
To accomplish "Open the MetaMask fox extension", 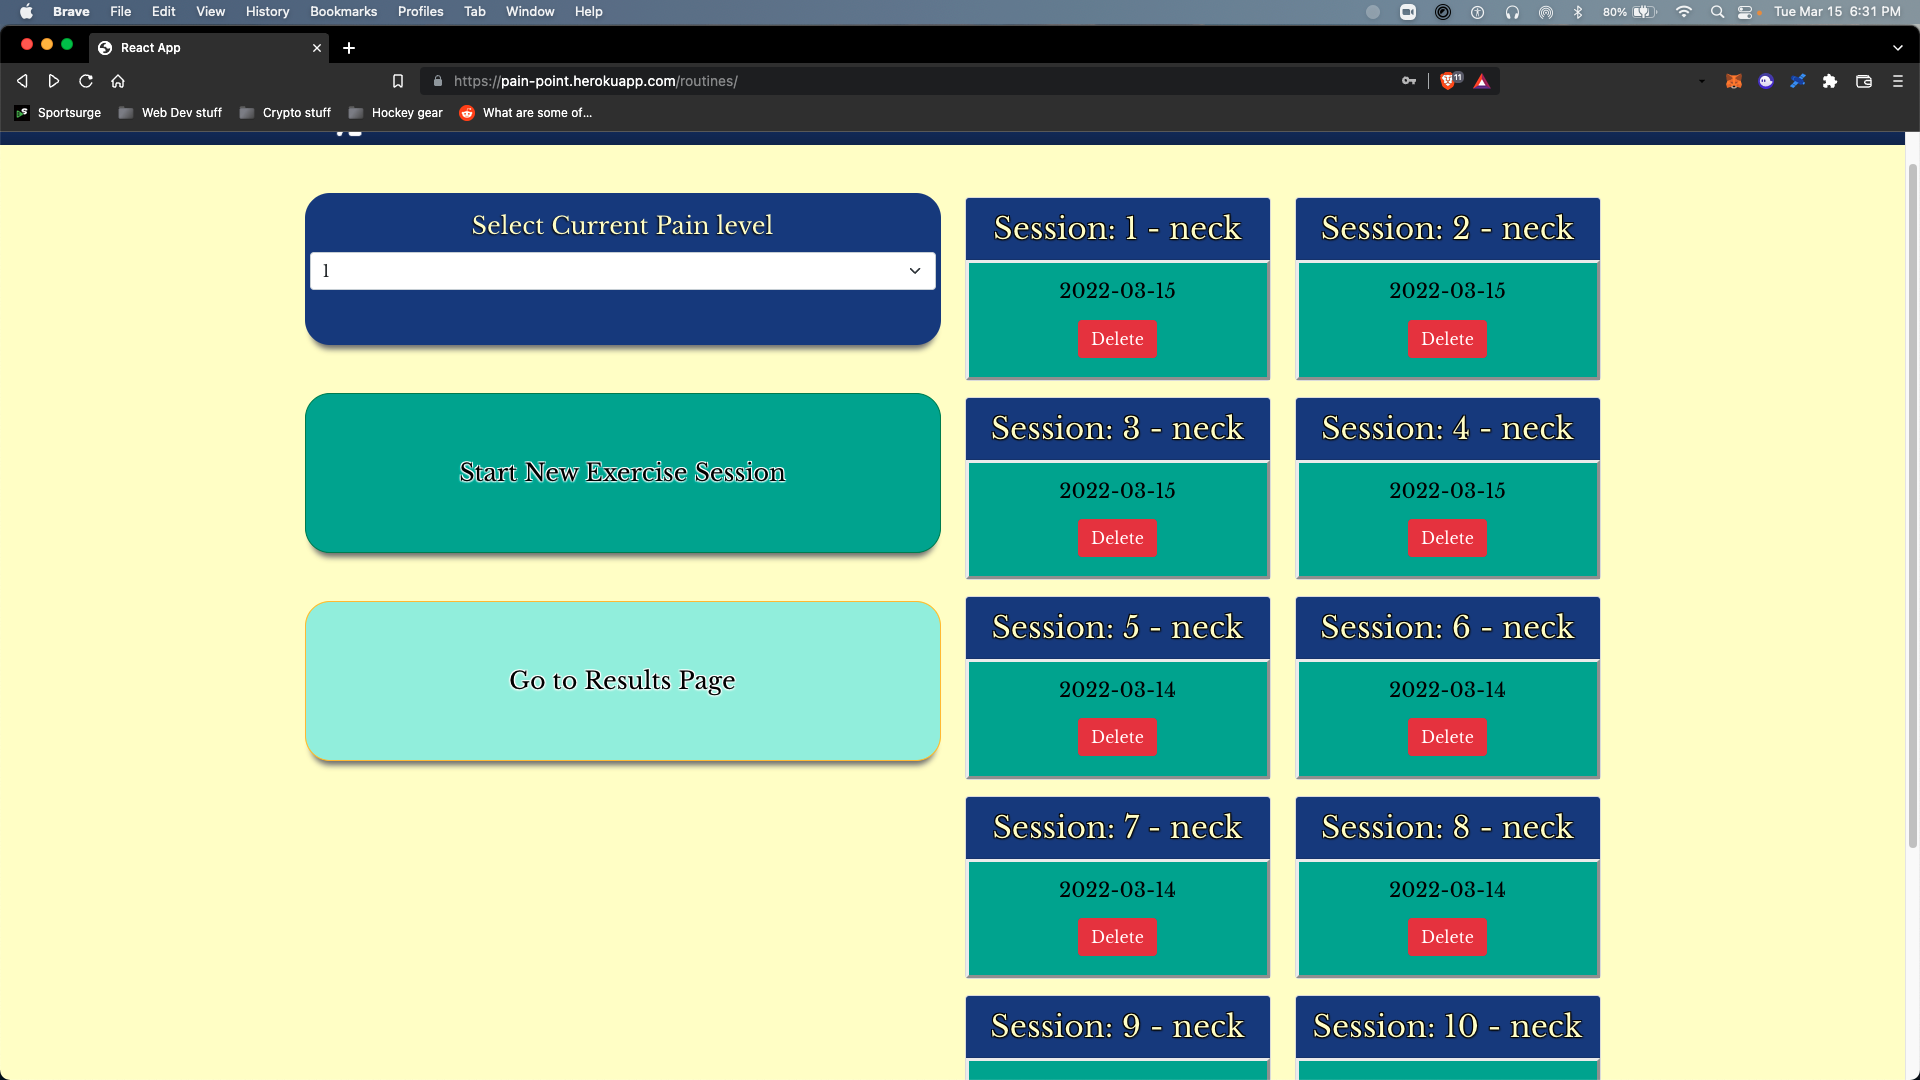I will pos(1734,81).
